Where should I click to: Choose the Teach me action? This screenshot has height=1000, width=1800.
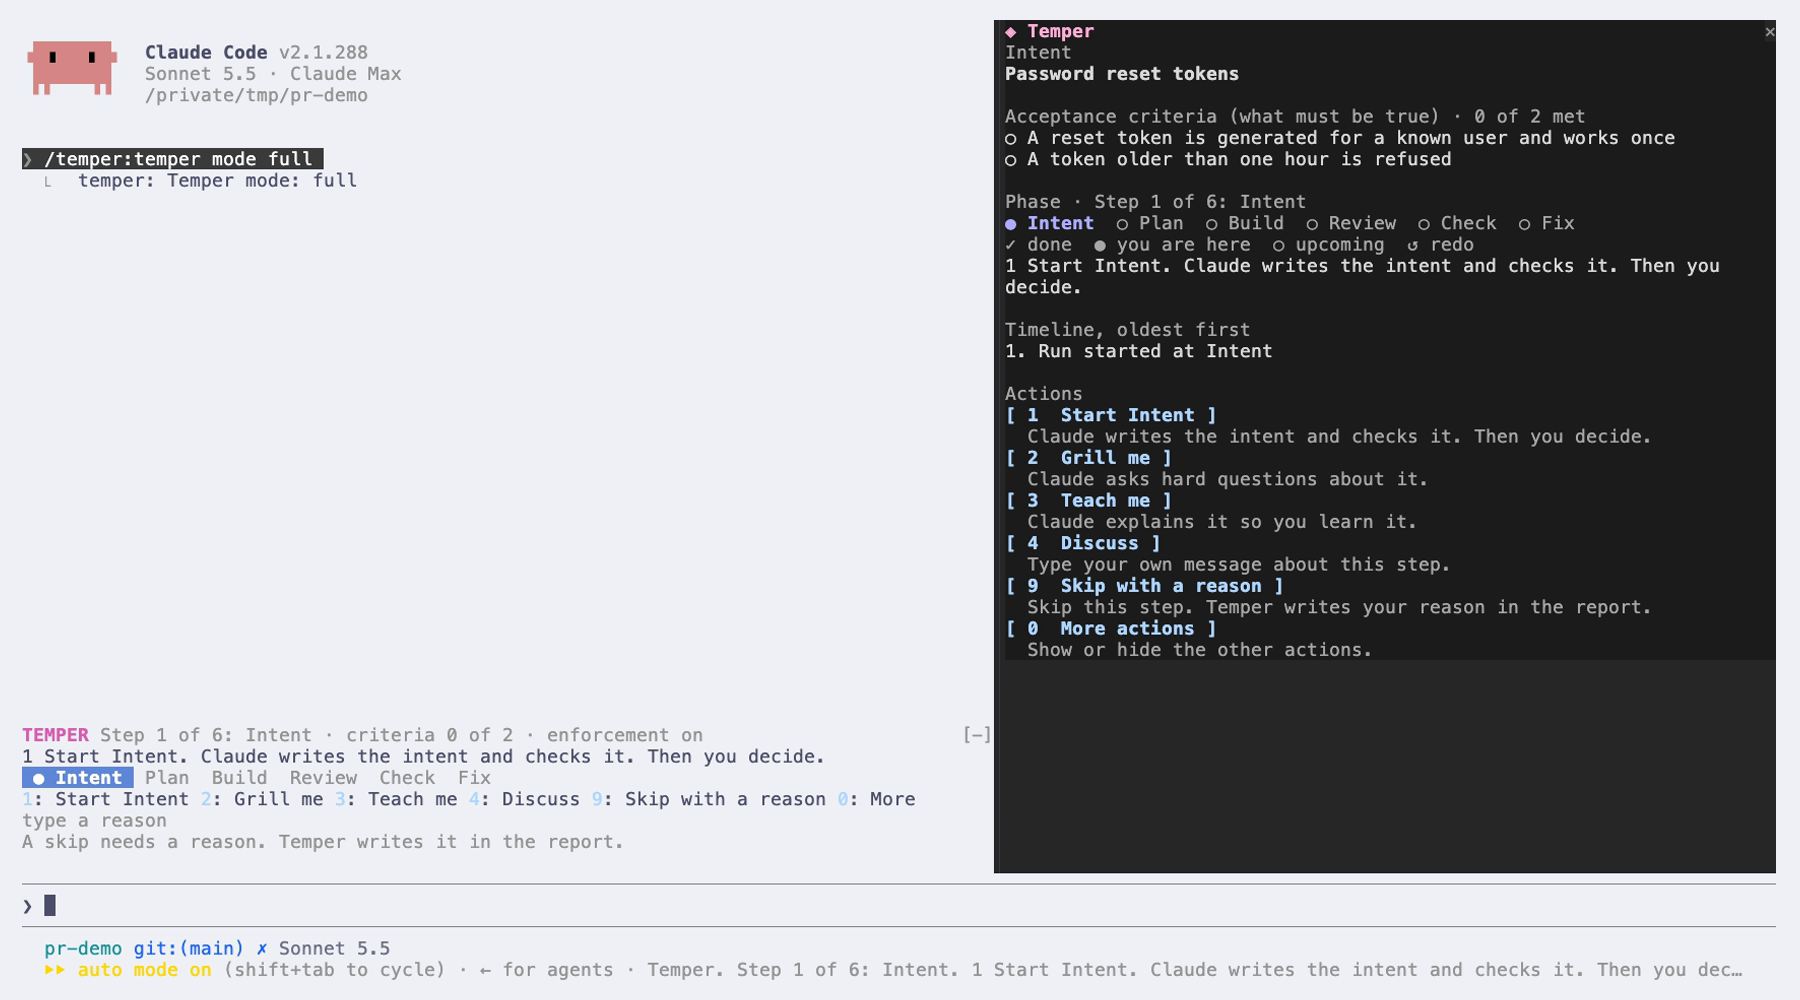click(x=1088, y=501)
